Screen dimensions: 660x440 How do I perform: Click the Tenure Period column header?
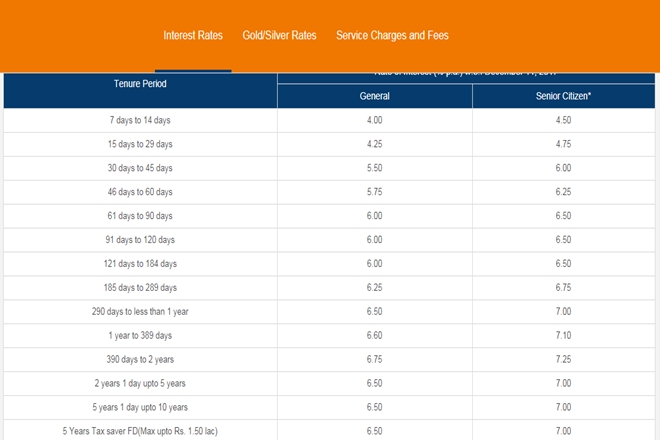coord(140,84)
